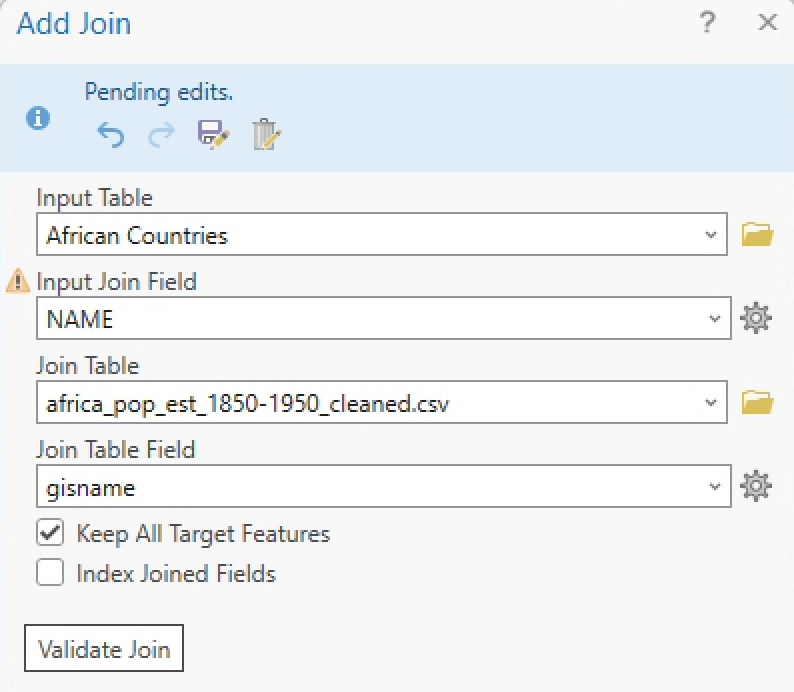794x692 pixels.
Task: Discard the pending edits
Action: [267, 135]
